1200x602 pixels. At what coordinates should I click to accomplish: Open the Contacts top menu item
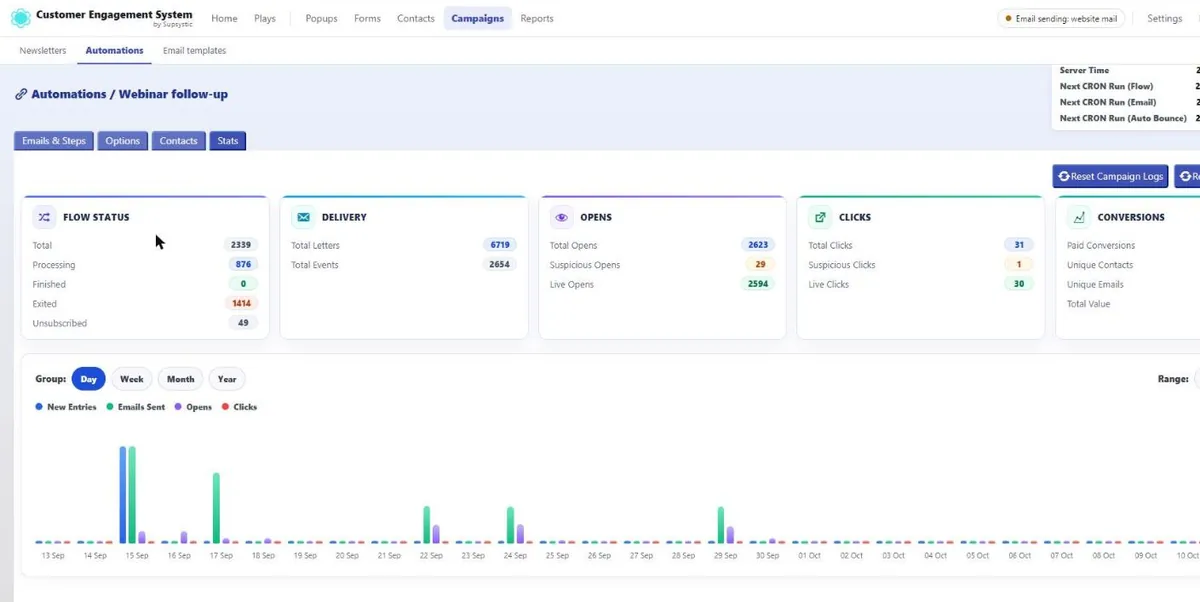[415, 18]
